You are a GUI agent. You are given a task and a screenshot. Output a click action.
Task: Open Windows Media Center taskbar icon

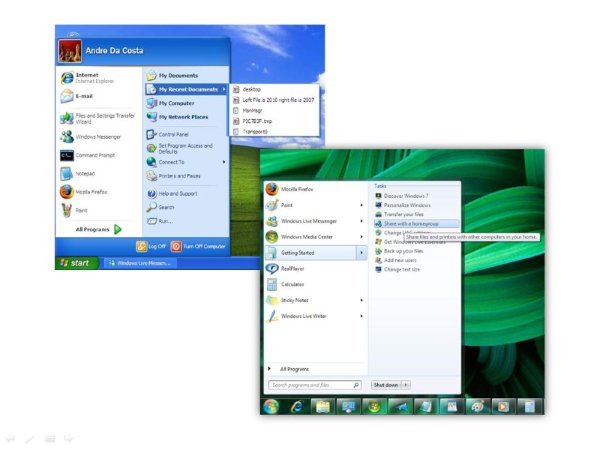tap(374, 407)
